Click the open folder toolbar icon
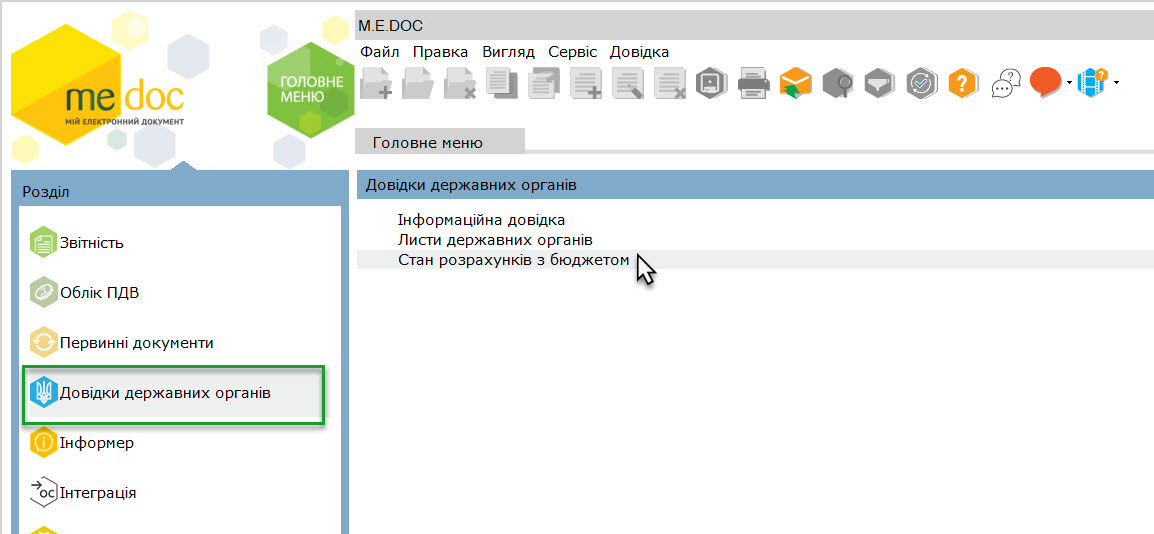 (418, 82)
